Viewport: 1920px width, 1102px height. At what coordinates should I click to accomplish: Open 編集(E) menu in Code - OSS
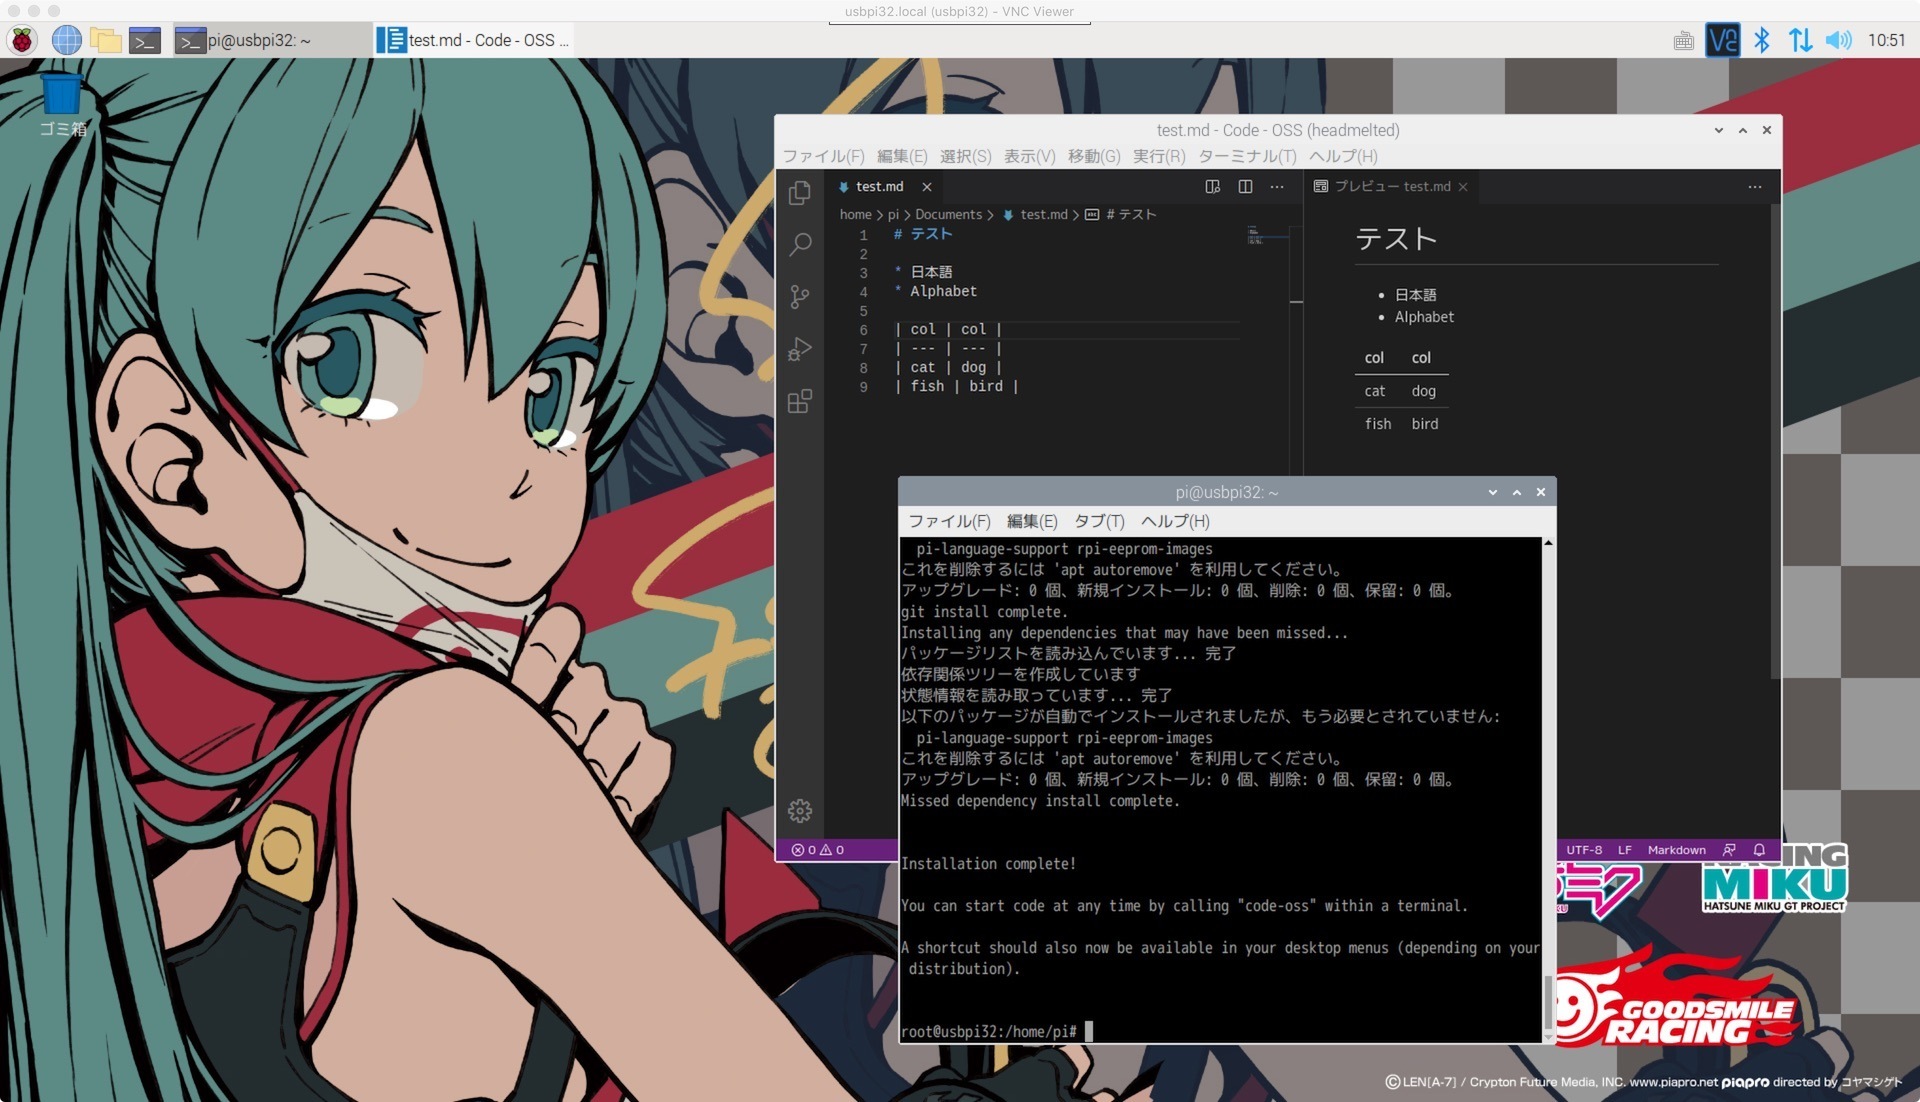[902, 156]
